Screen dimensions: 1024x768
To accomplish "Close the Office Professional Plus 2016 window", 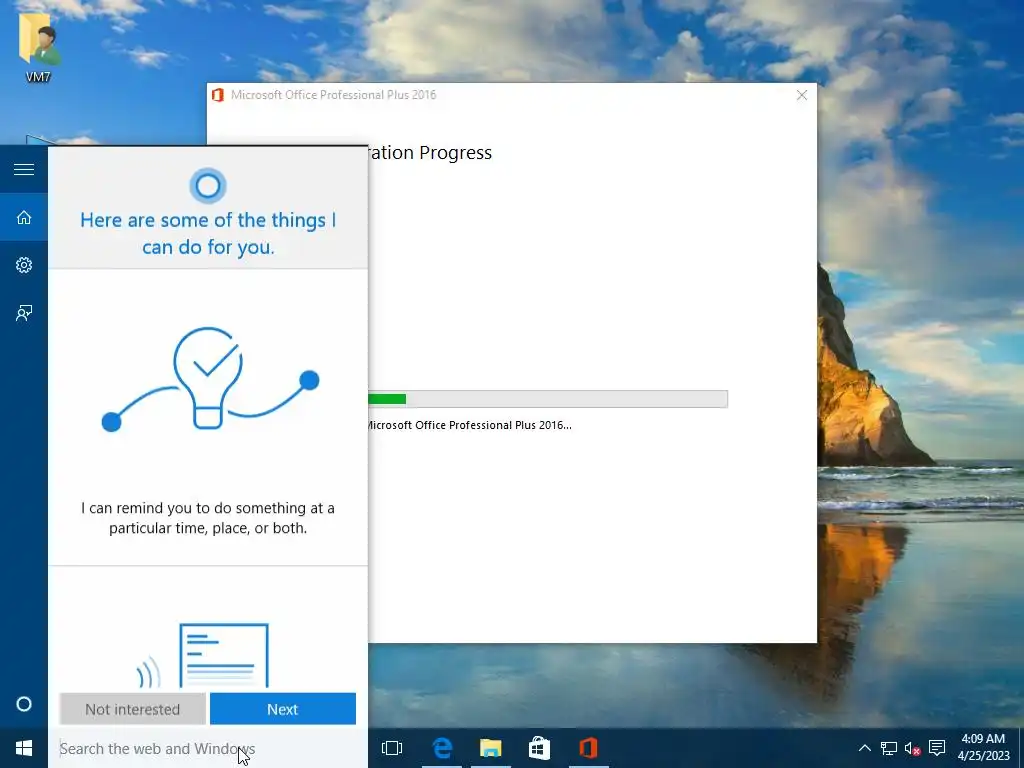I will [x=802, y=95].
